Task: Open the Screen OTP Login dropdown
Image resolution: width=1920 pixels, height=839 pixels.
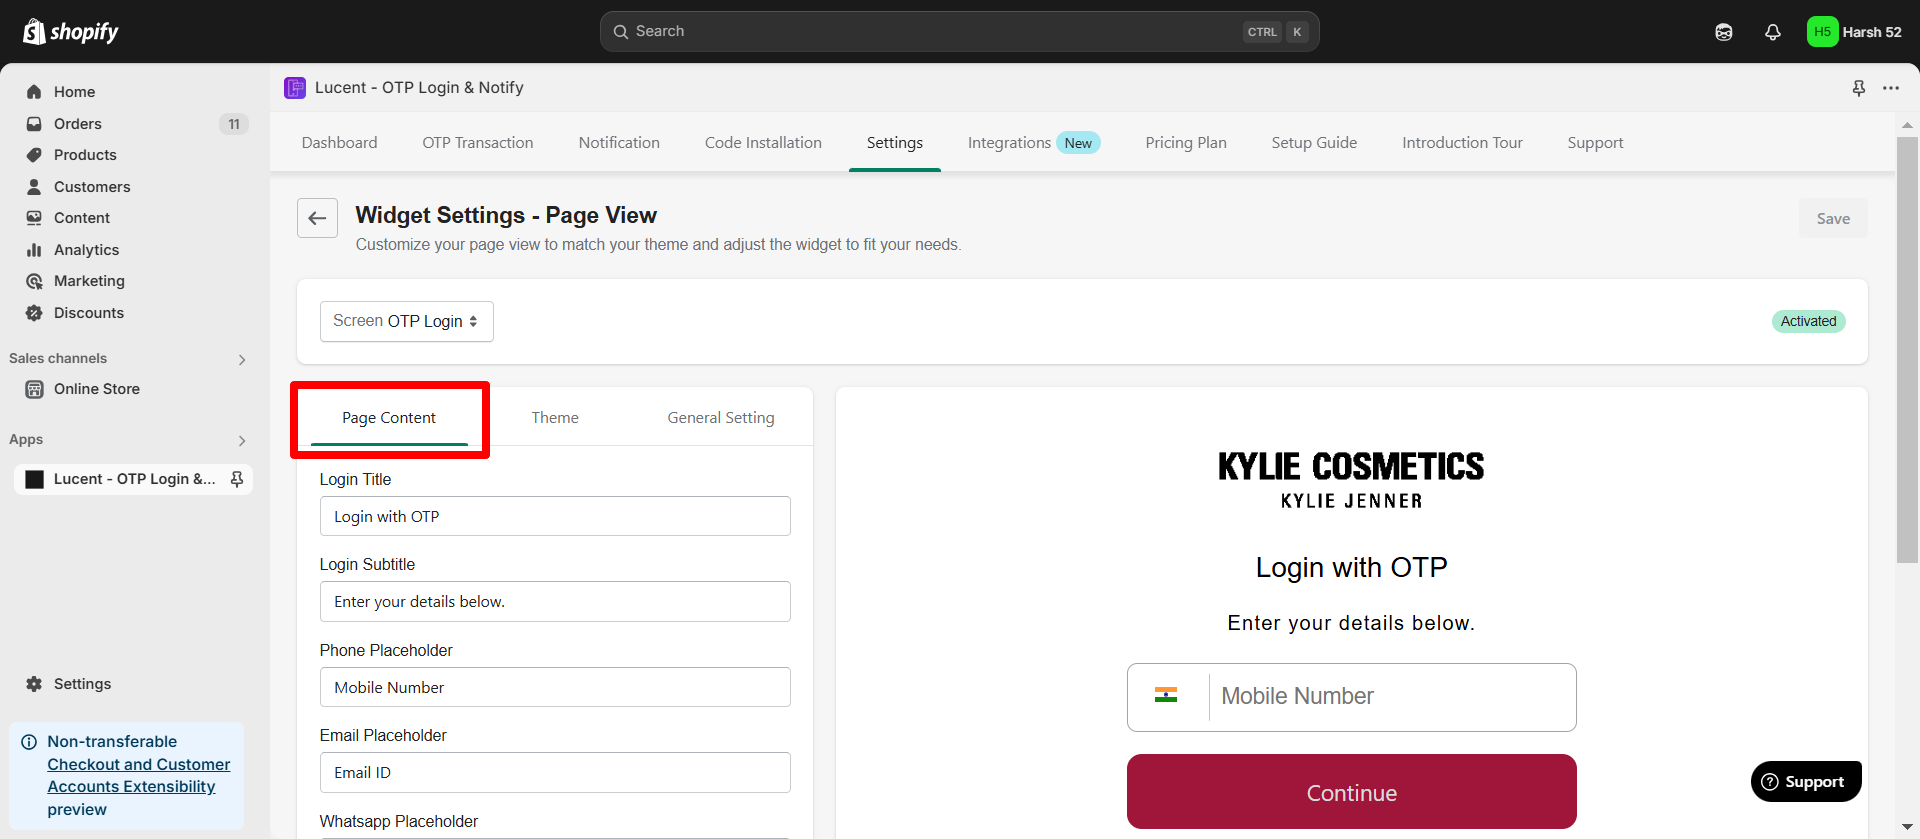Action: tap(406, 321)
